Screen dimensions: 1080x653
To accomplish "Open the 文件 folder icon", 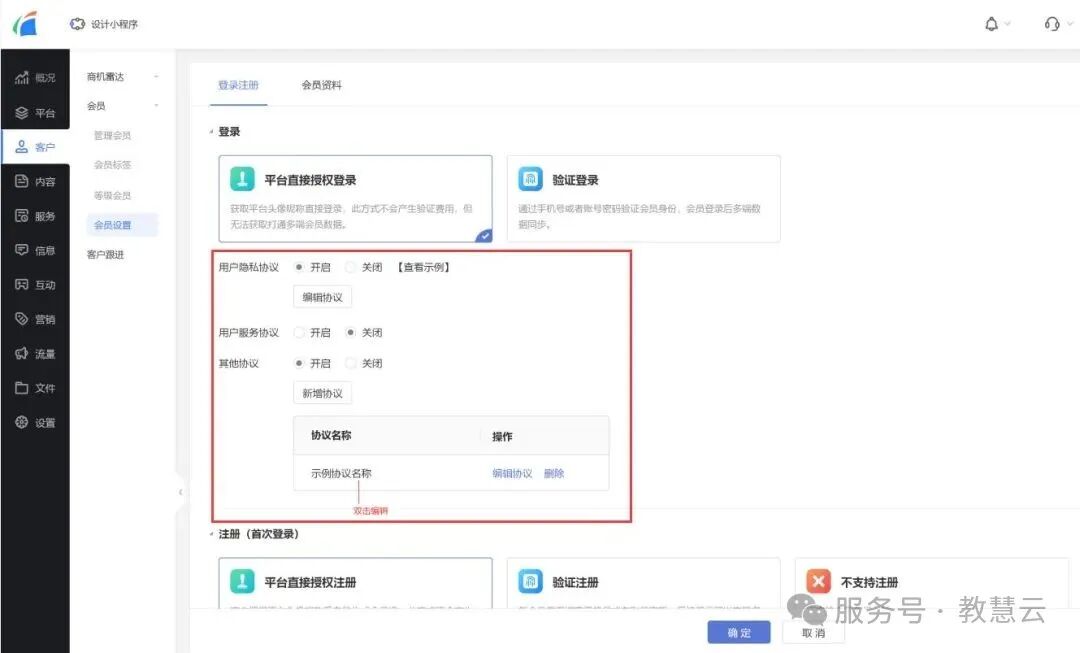I will tap(21, 388).
